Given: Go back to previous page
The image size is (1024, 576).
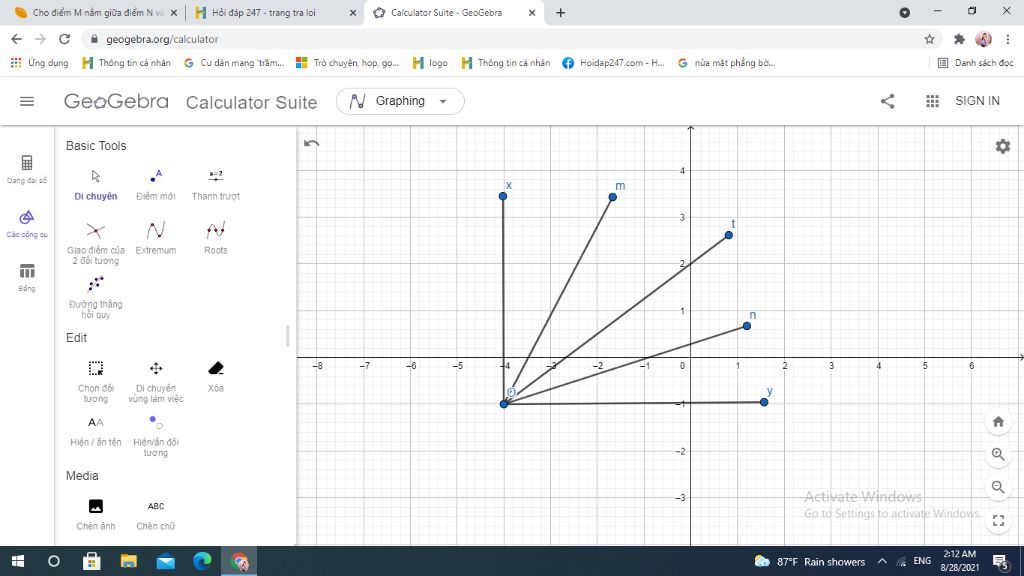Looking at the screenshot, I should click(16, 39).
